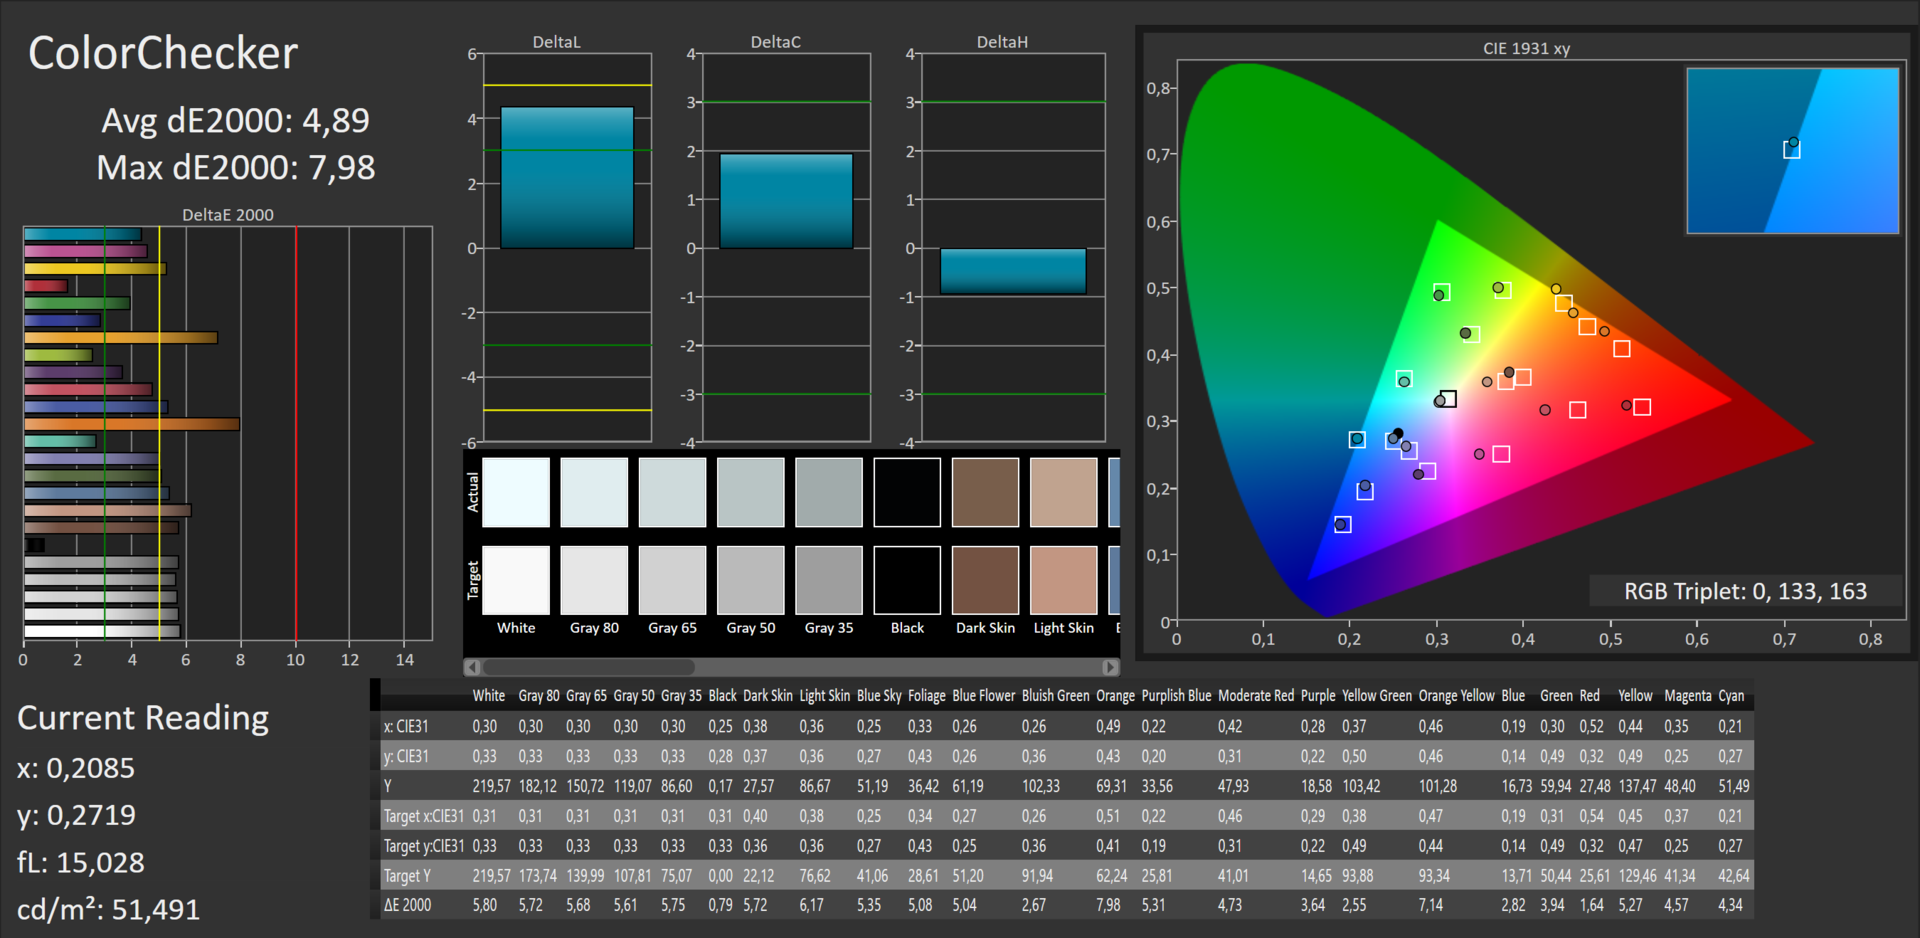Click the RGB Triplet readout in the CIE chart
The width and height of the screenshot is (1920, 938).
point(1745,591)
